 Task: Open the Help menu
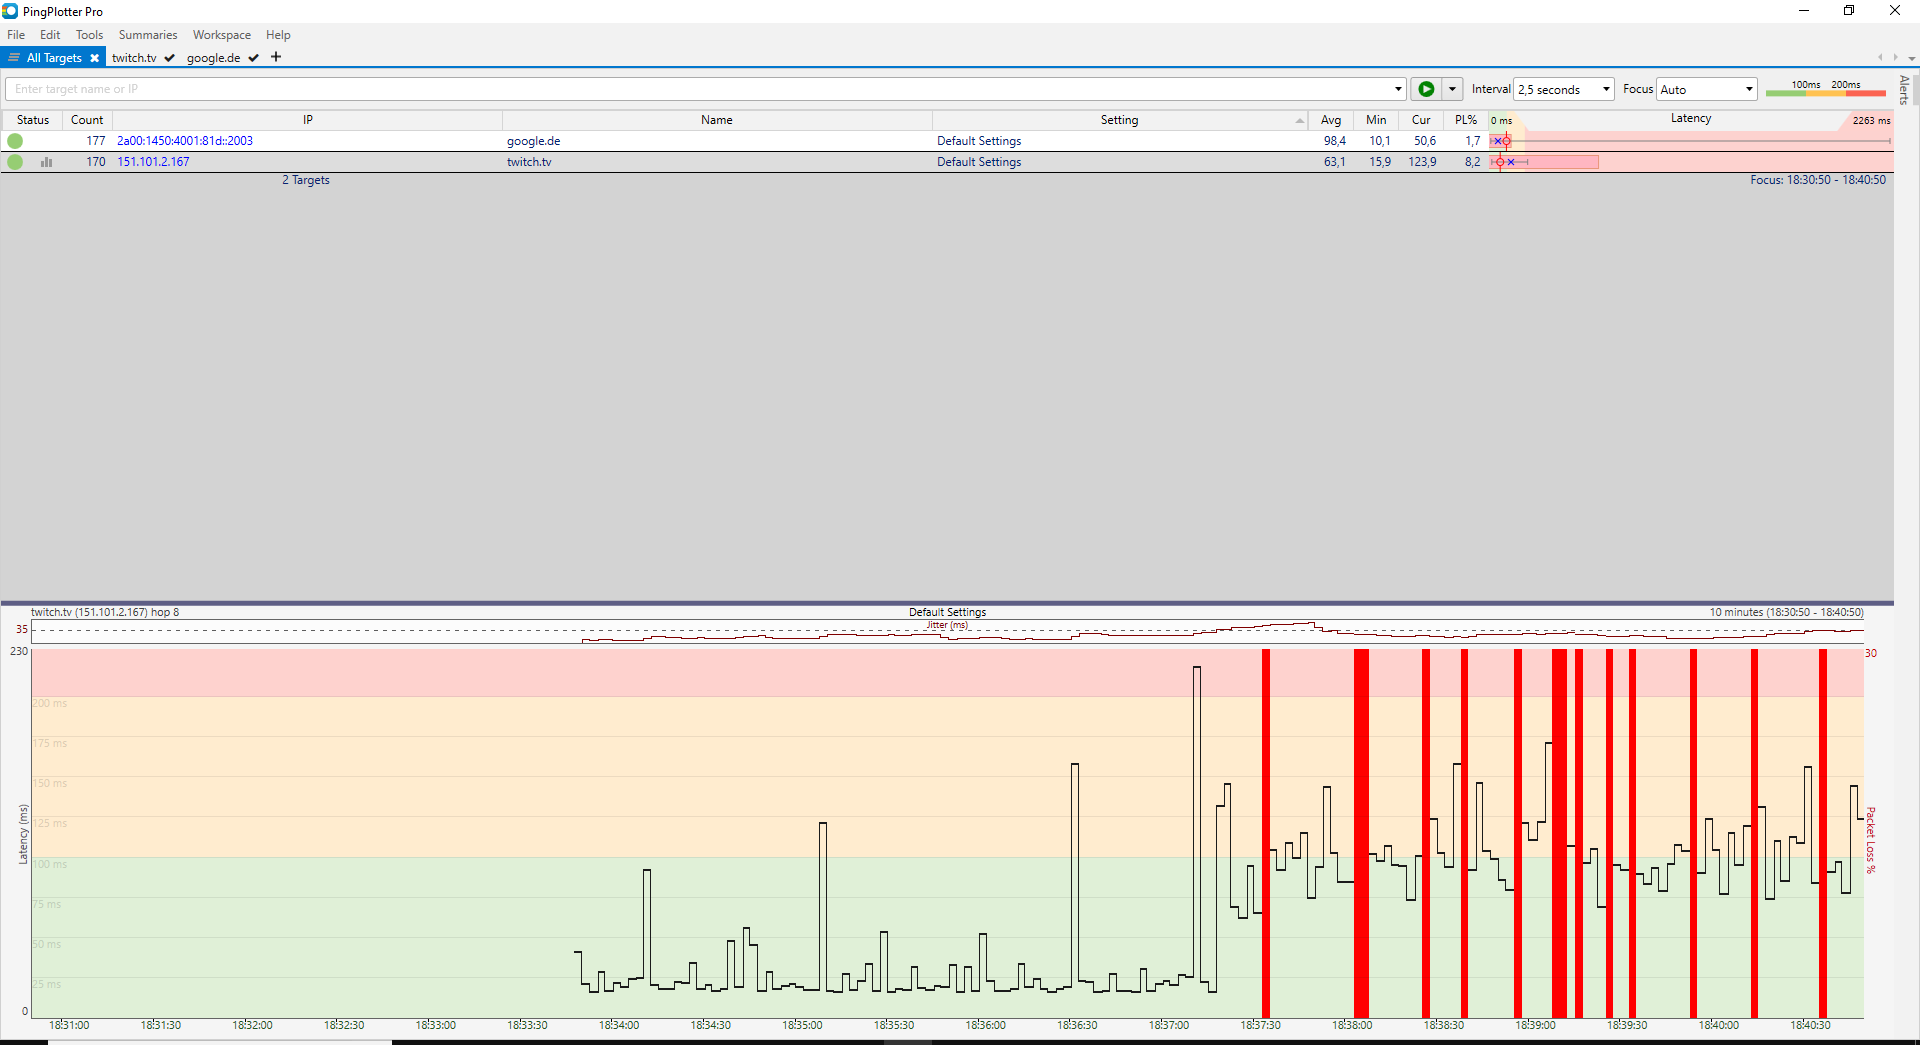[x=278, y=35]
